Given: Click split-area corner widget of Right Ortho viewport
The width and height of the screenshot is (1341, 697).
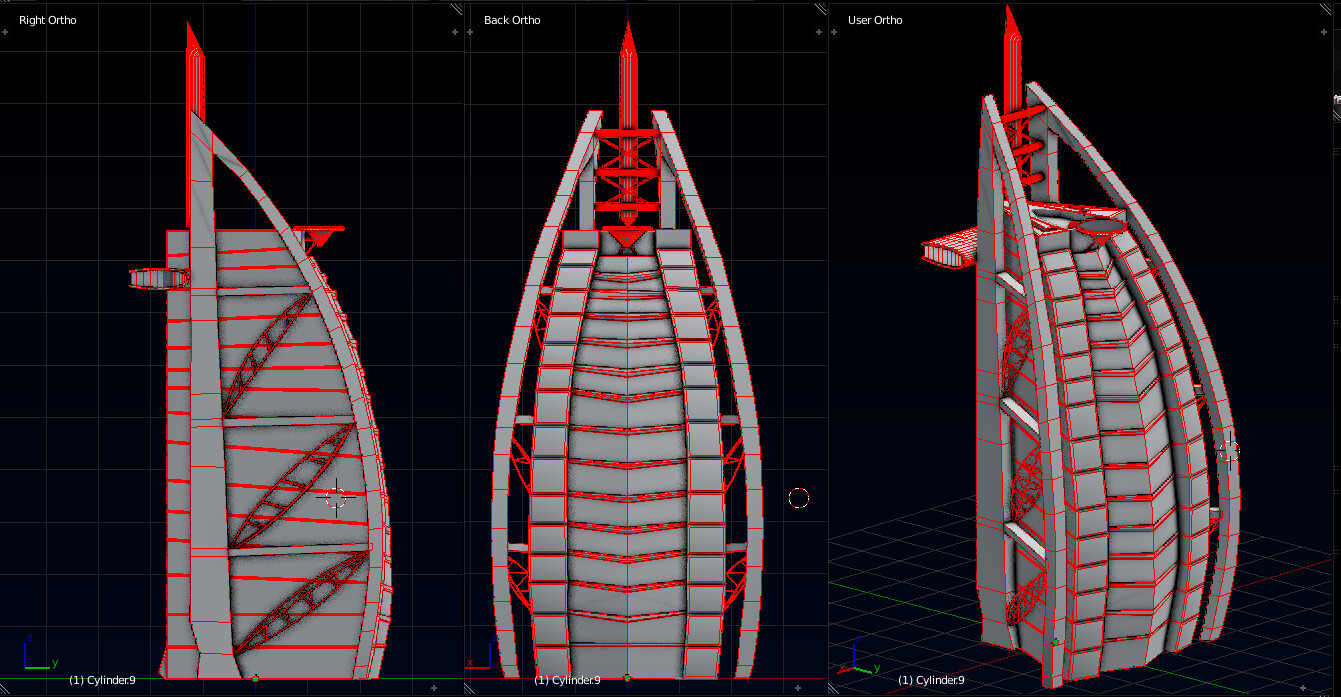Looking at the screenshot, I should [458, 9].
